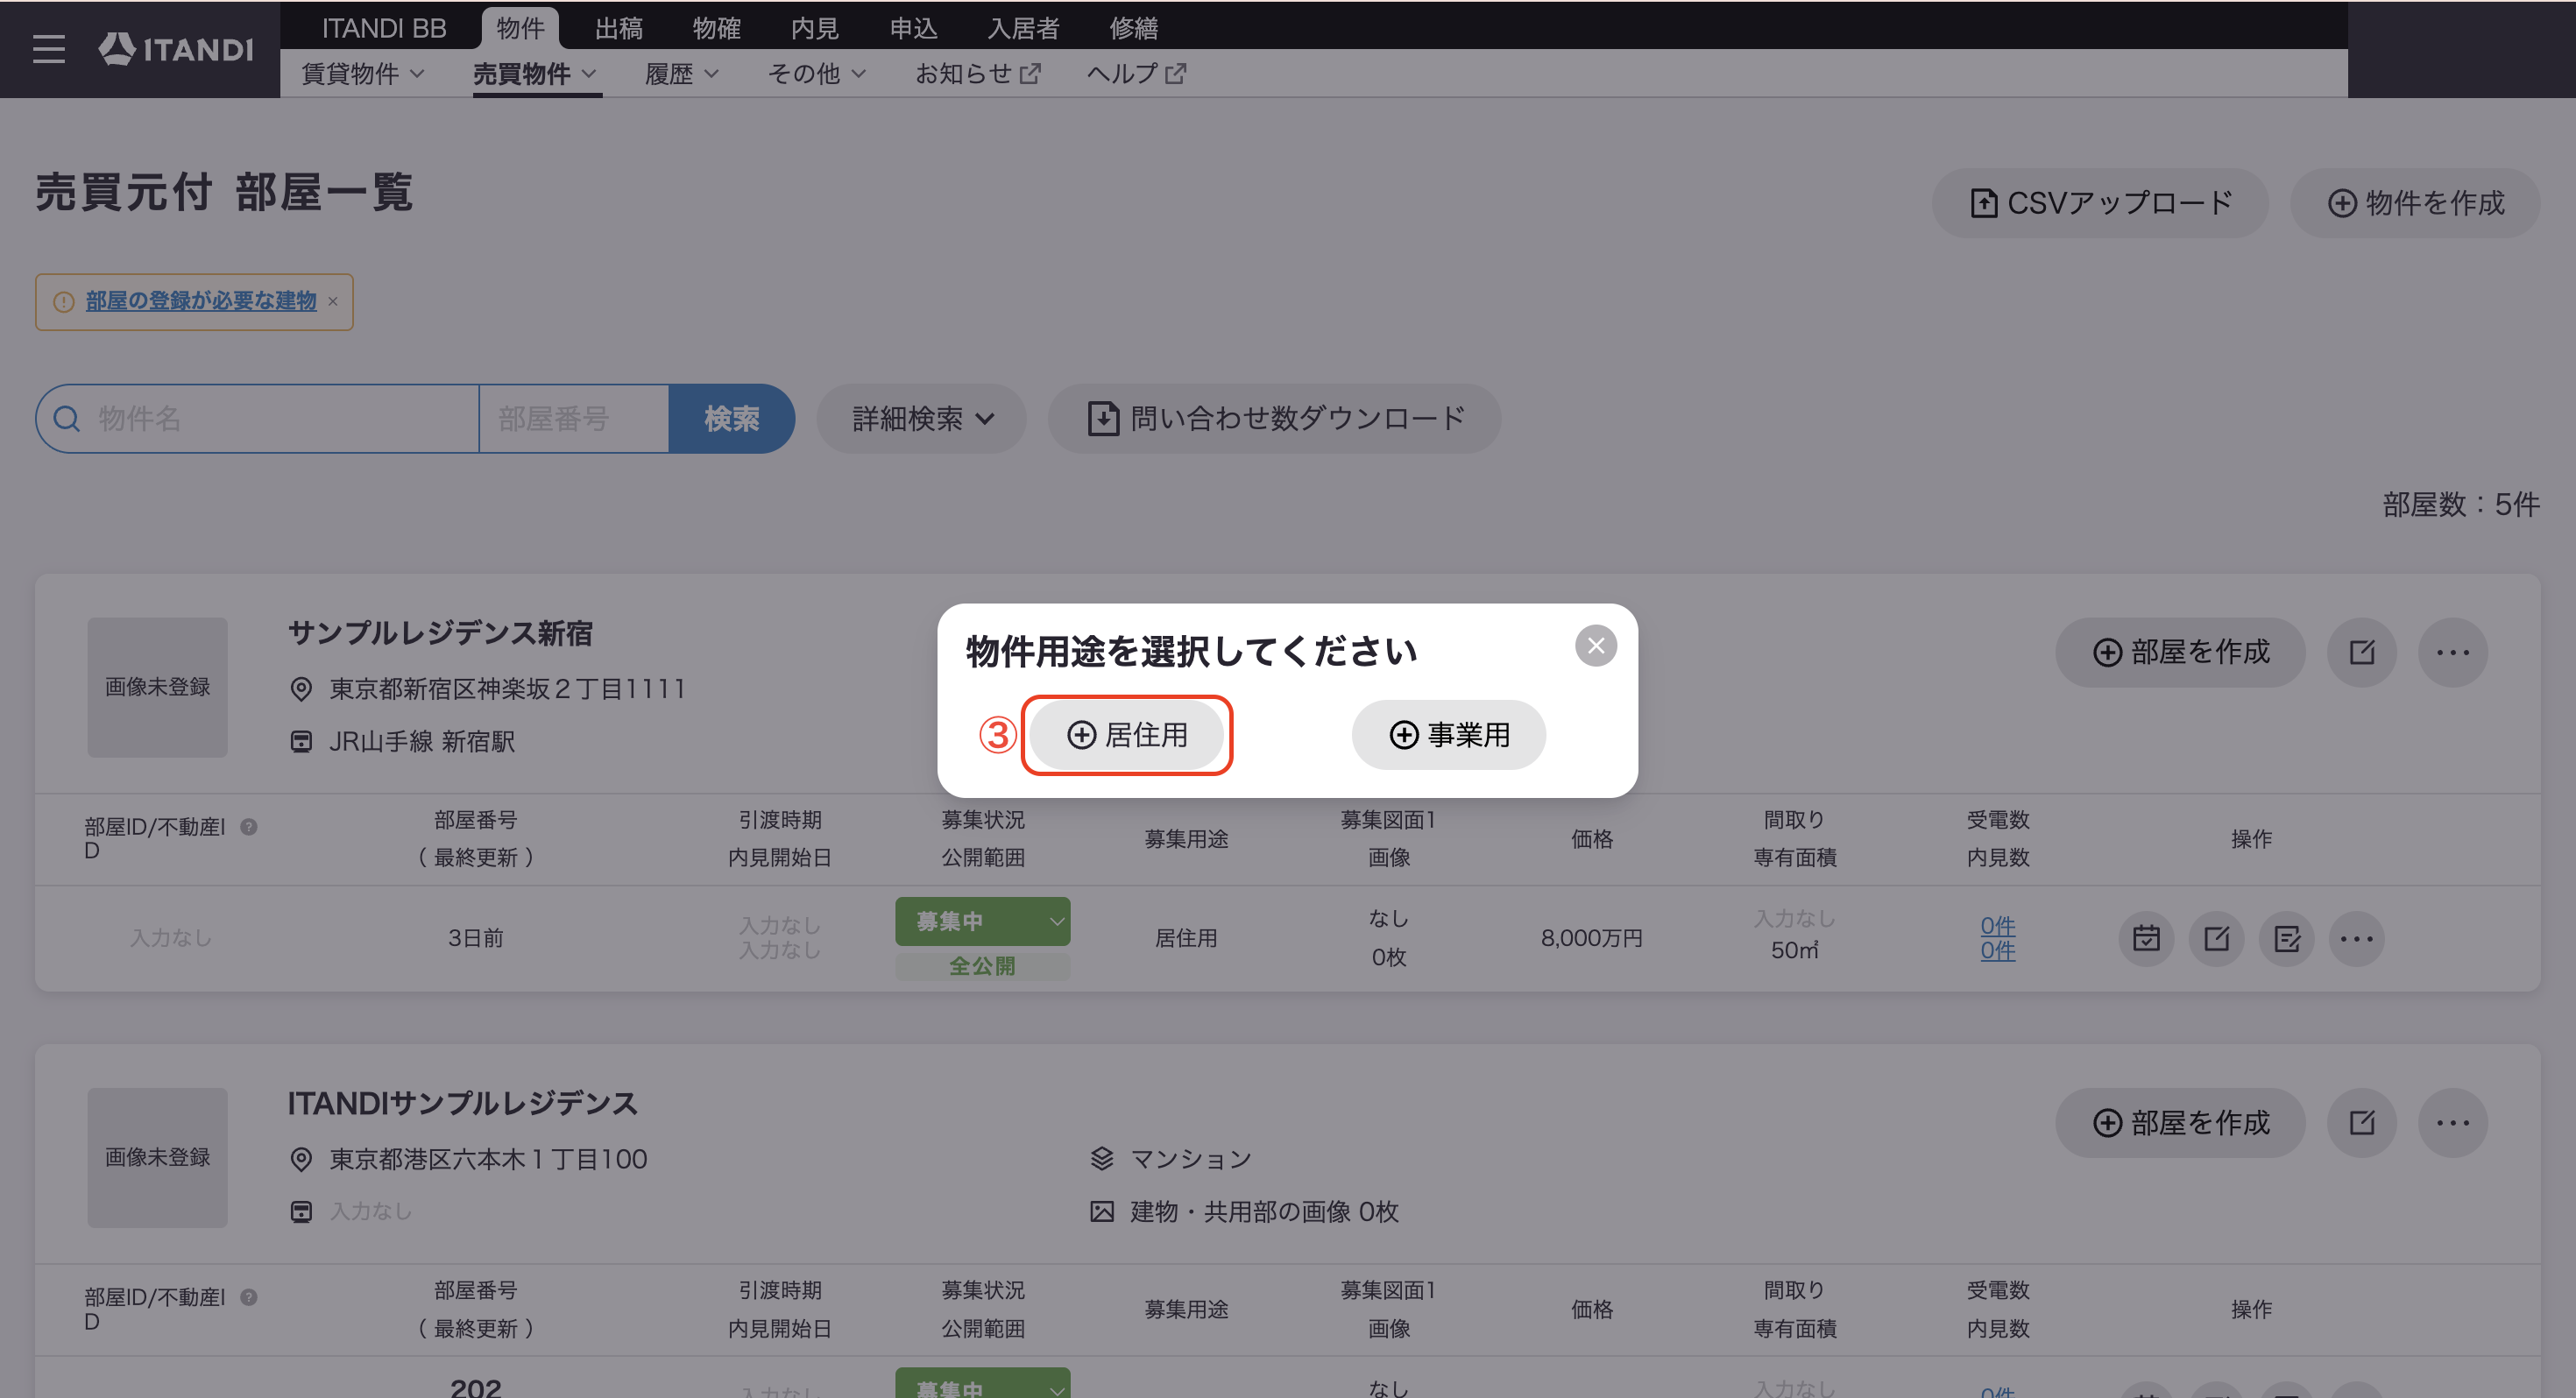2576x1398 pixels.
Task: Open the 受電数 0件 link of the 8,000万円 room
Action: (x=1997, y=926)
